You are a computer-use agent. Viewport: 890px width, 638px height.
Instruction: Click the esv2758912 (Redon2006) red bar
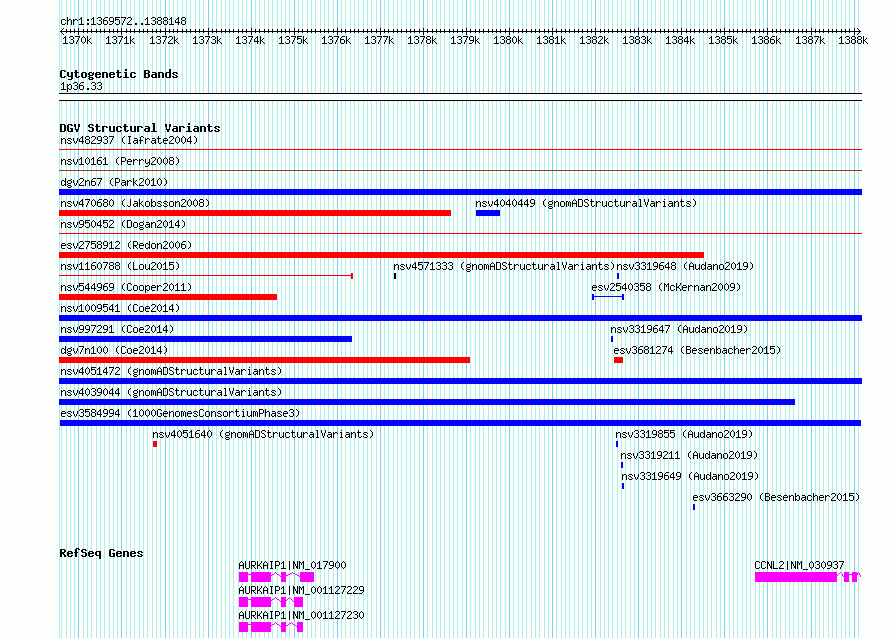(x=381, y=255)
